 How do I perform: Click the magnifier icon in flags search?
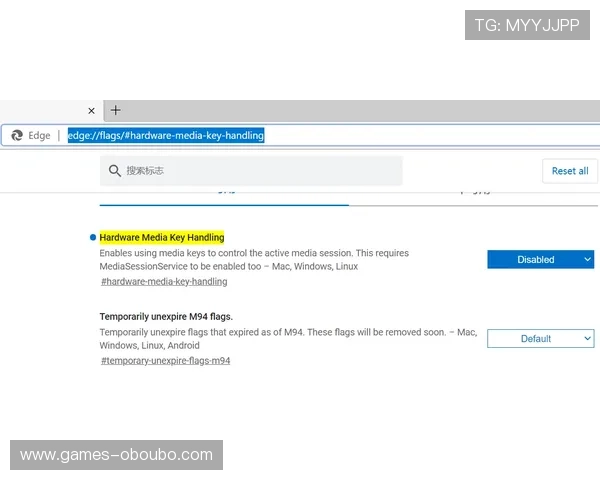pyautogui.click(x=115, y=171)
